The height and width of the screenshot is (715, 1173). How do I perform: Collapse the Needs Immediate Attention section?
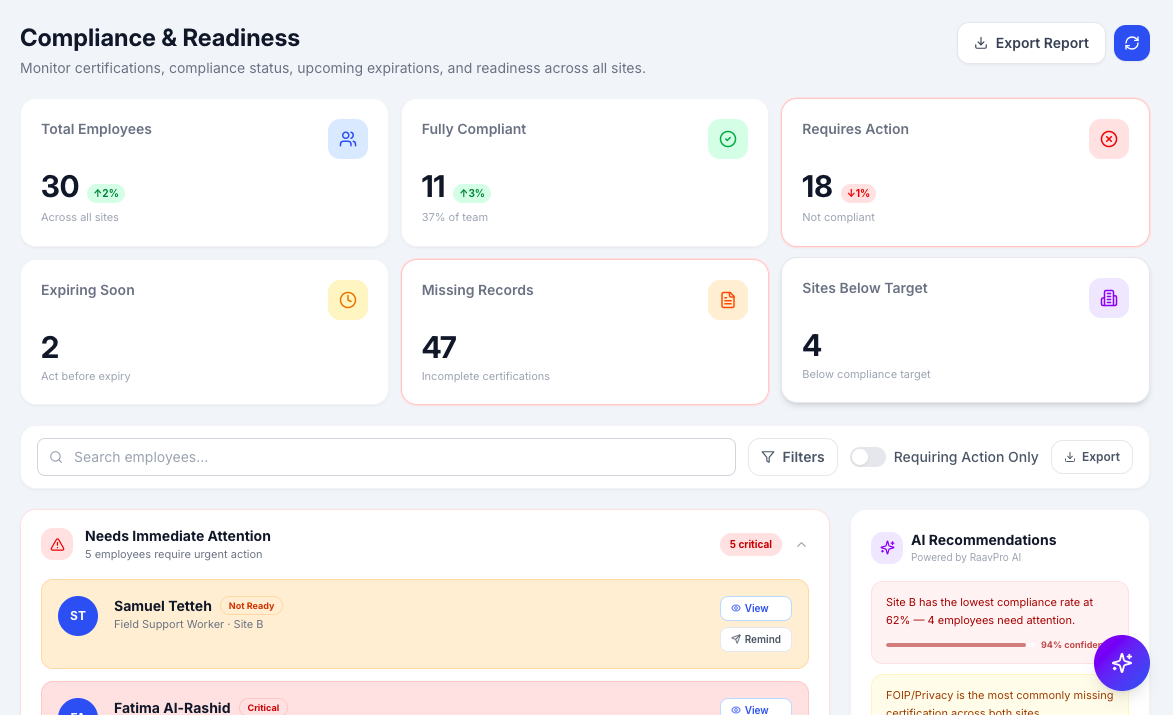point(801,544)
